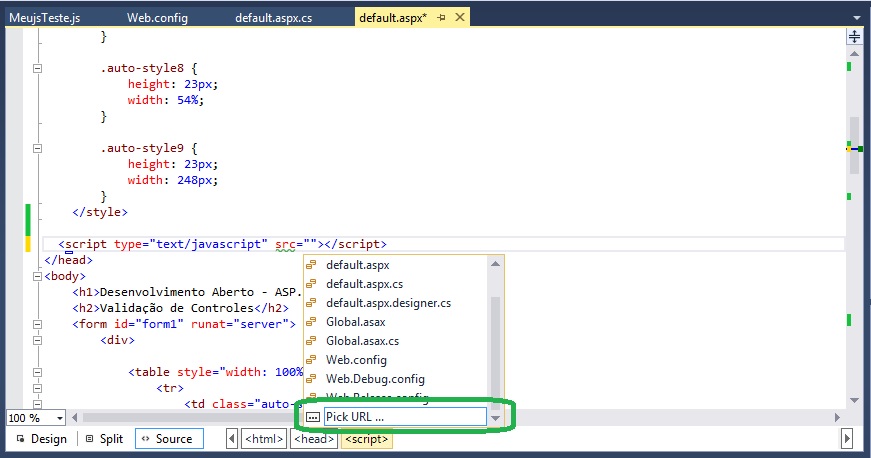Viewport: 871px width, 458px height.
Task: Switch to Design view
Action: click(x=41, y=439)
